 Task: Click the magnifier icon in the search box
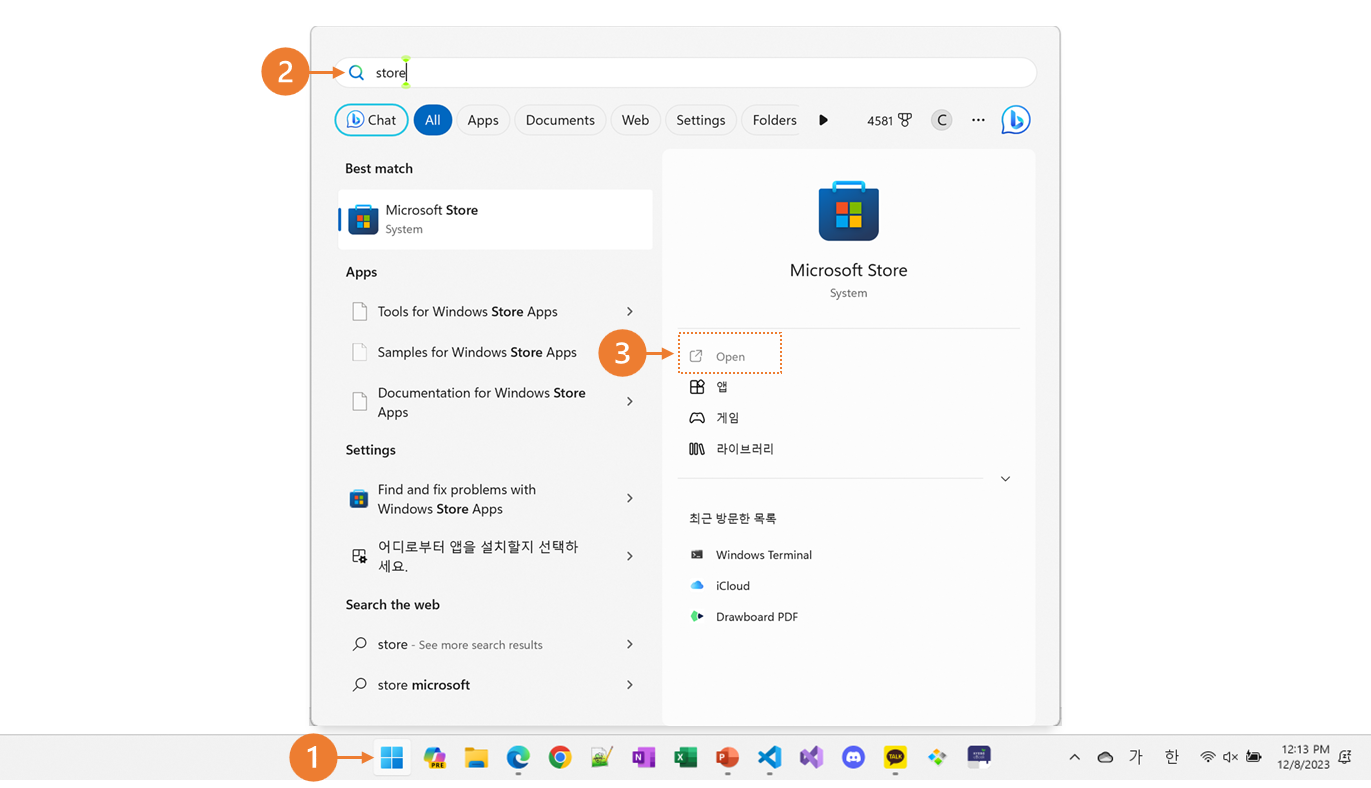point(356,73)
